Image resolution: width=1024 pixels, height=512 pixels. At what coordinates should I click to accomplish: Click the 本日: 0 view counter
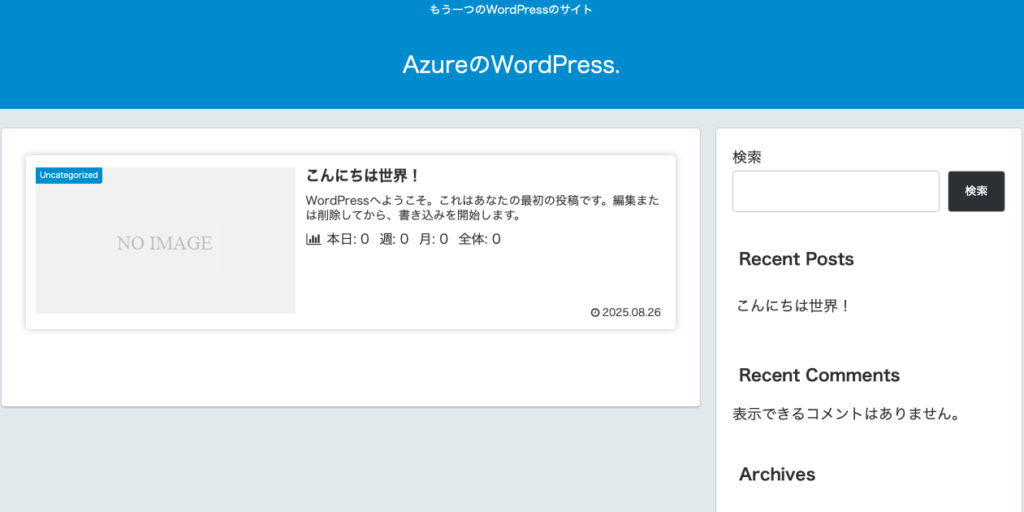tap(347, 240)
